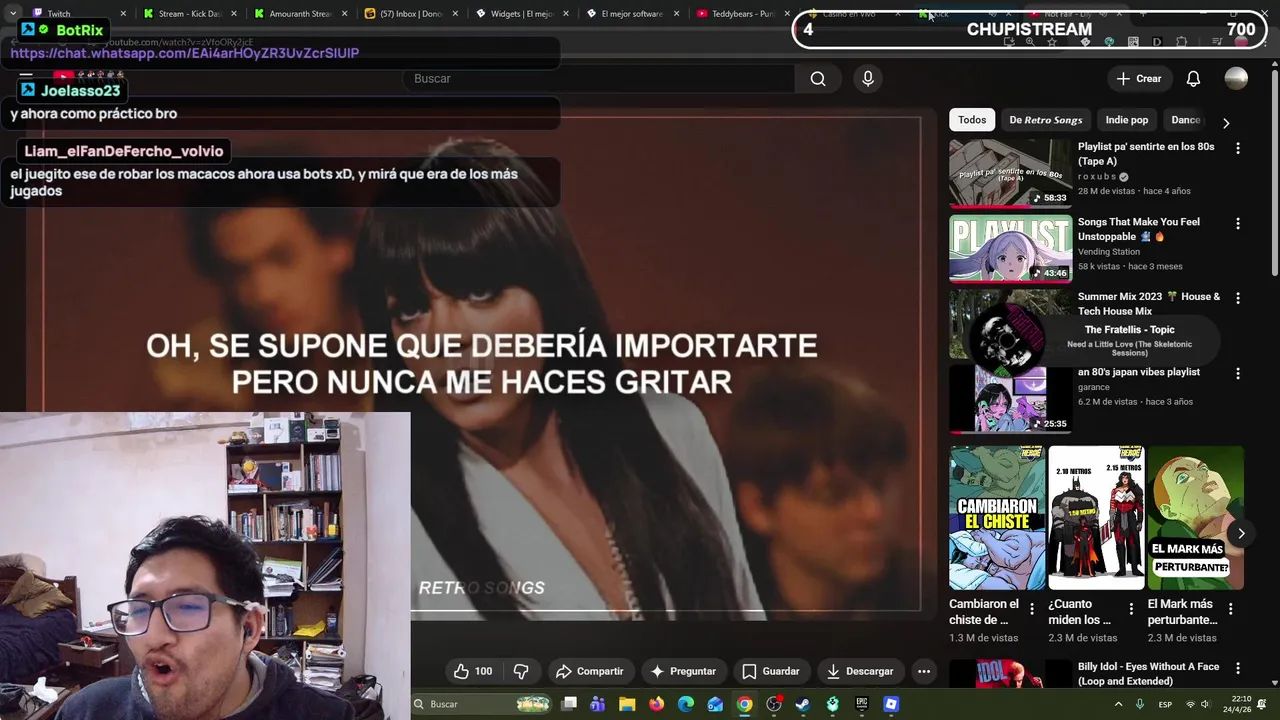This screenshot has height=720, width=1280.
Task: Click the 'Vending Station' channel name
Action: (1109, 251)
